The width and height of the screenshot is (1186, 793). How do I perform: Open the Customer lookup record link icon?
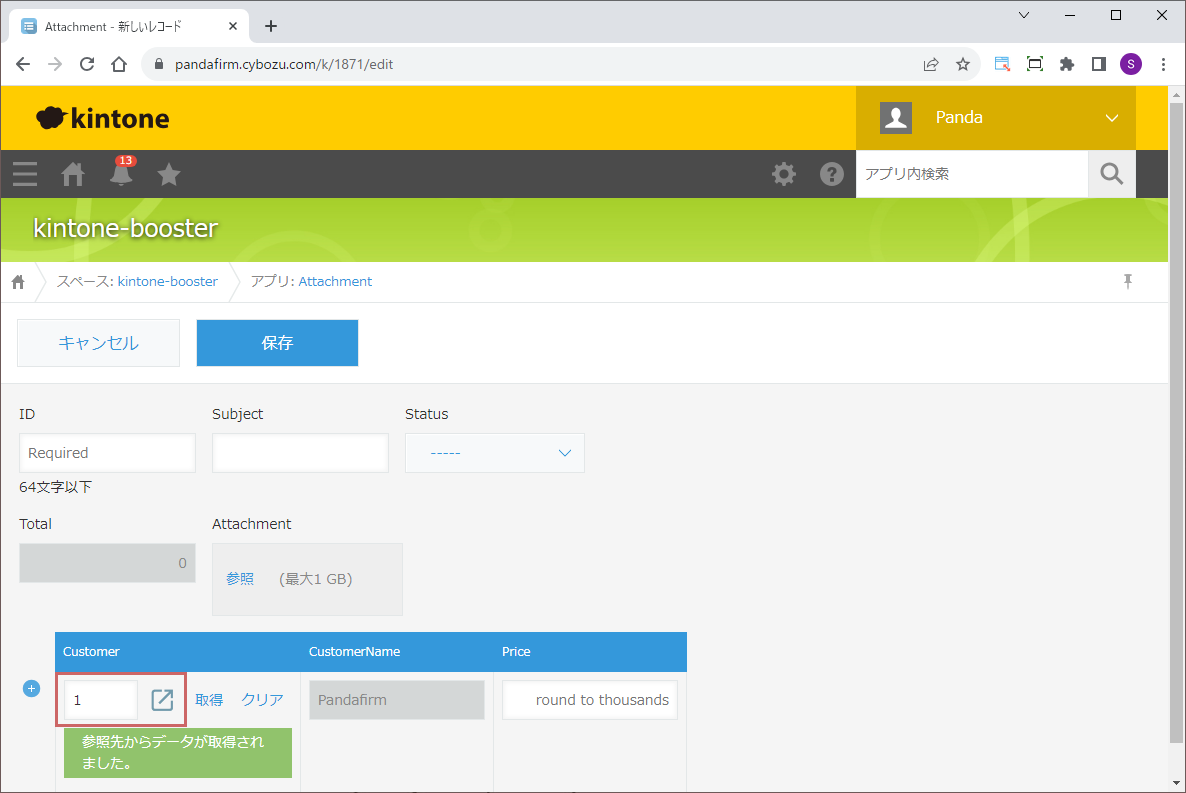pyautogui.click(x=162, y=700)
